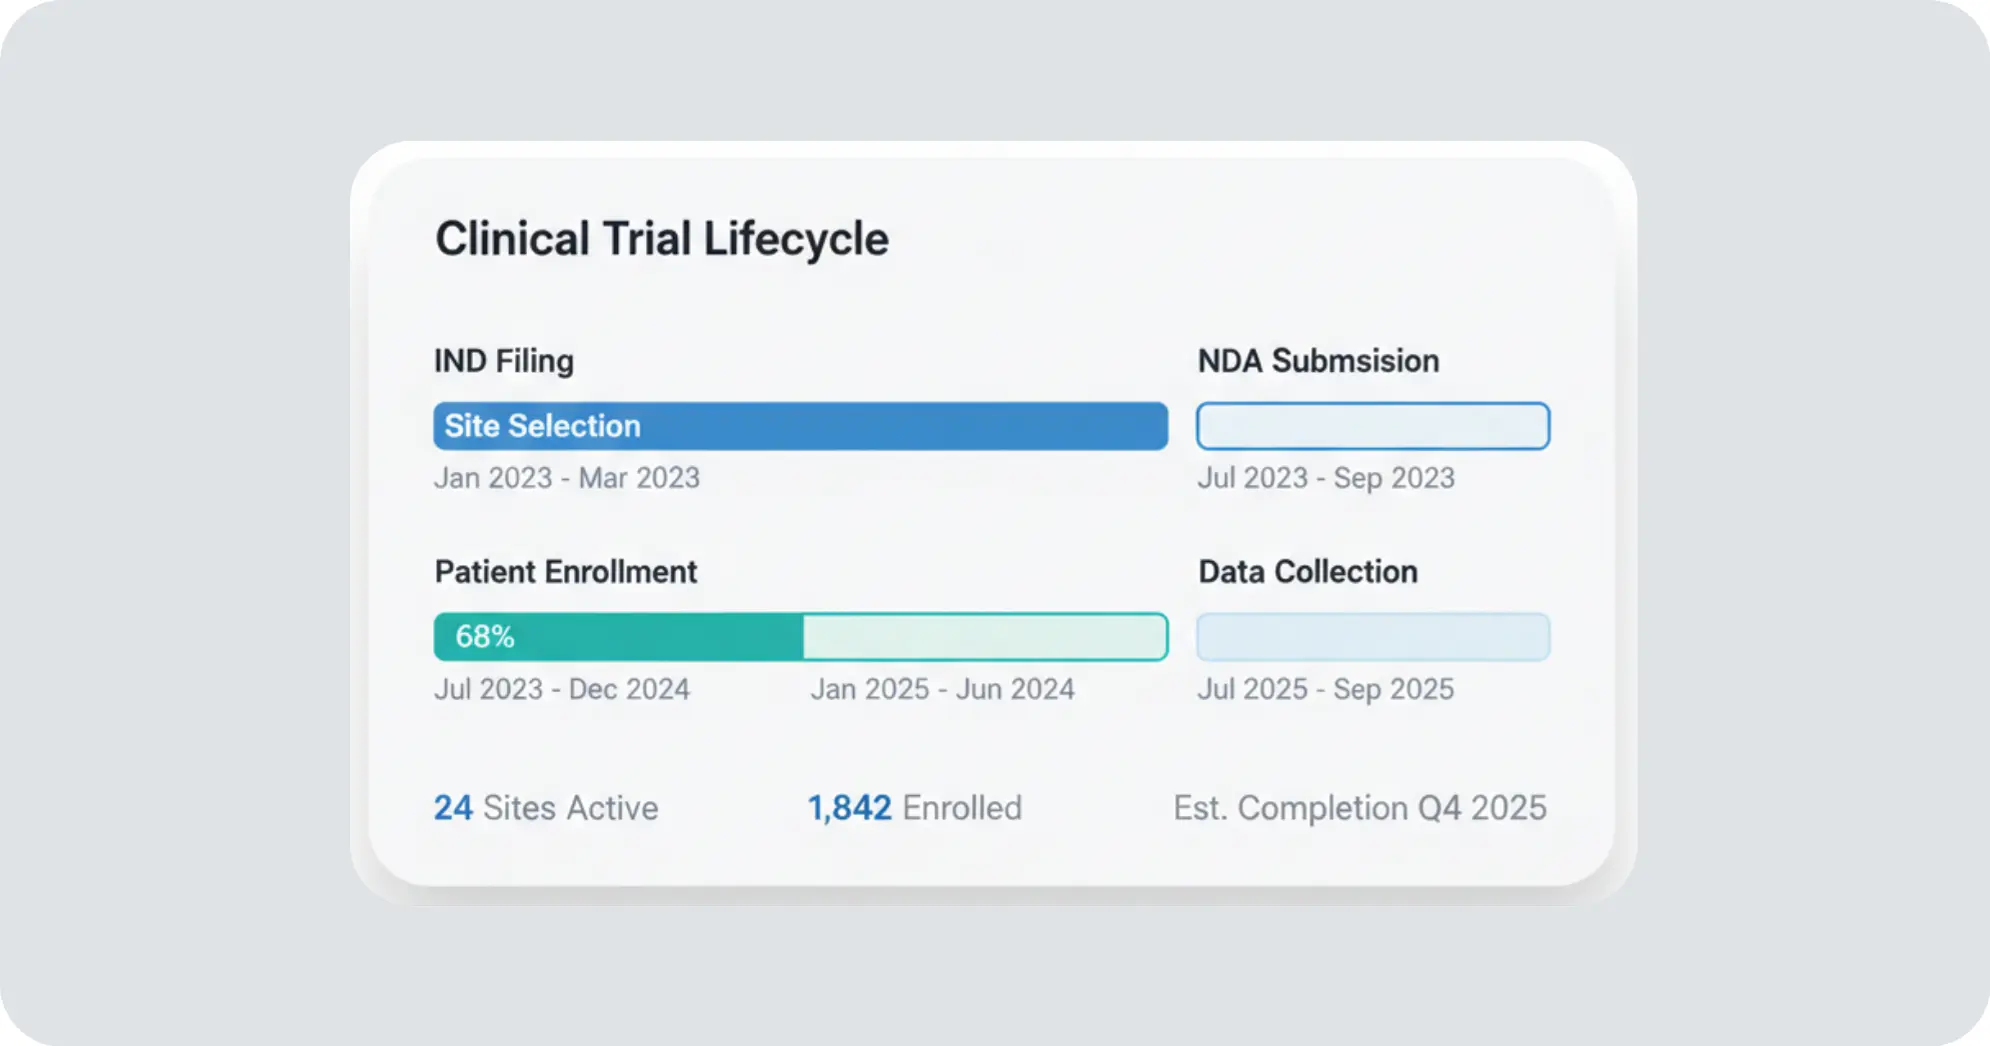Viewport: 1990px width, 1046px height.
Task: Select the NDA Submission heading
Action: coord(1318,361)
